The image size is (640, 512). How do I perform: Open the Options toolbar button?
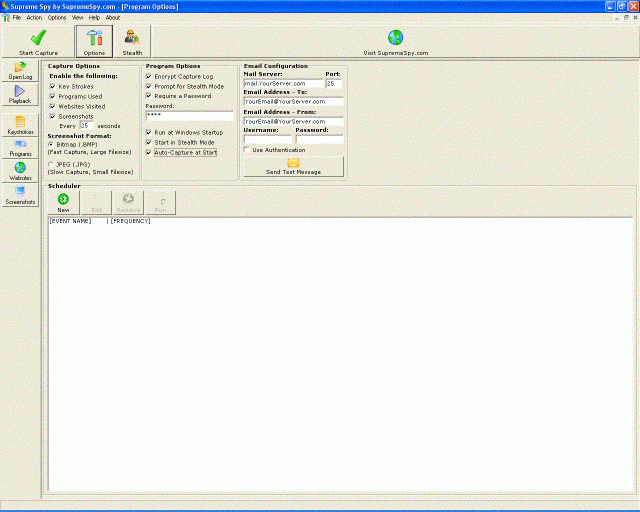pyautogui.click(x=94, y=41)
